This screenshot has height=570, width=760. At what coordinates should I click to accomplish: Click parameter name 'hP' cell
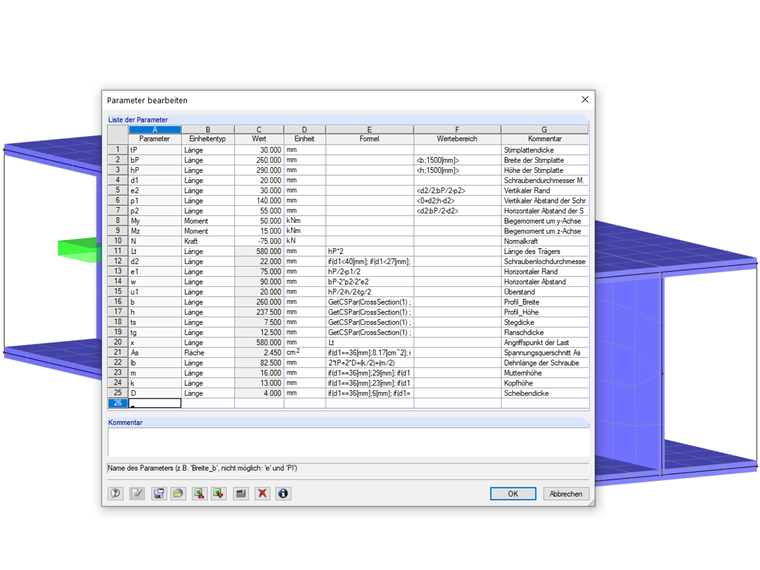(155, 170)
